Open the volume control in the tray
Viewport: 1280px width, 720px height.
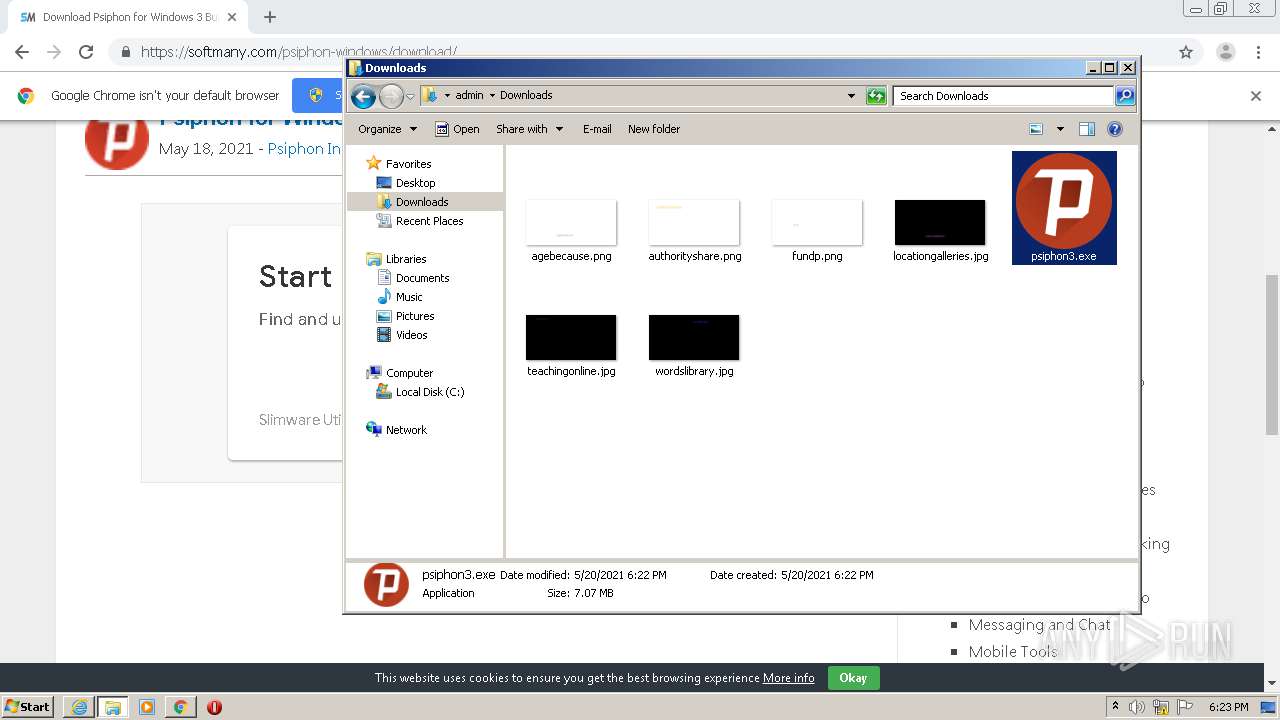[1137, 707]
